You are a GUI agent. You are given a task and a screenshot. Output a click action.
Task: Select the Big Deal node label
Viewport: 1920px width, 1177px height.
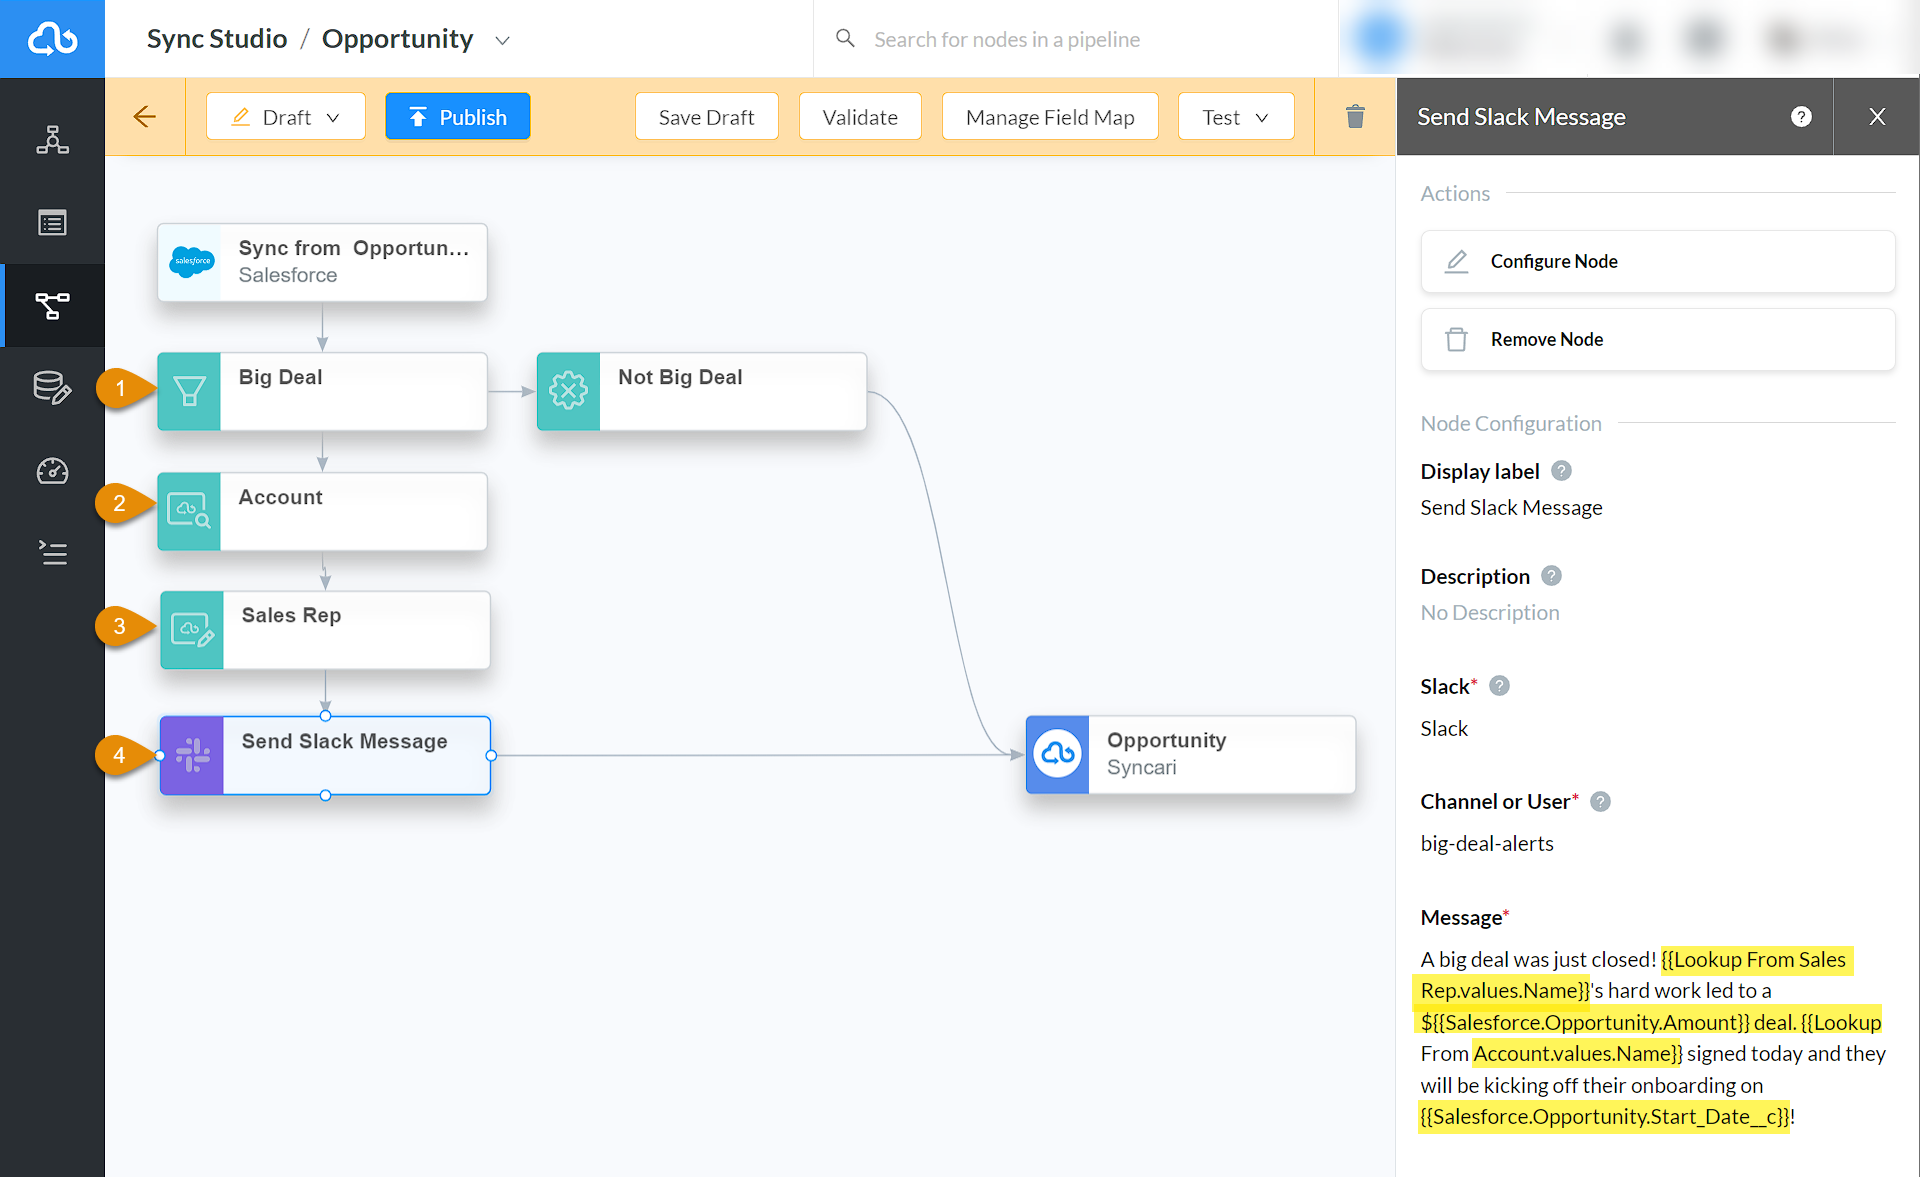(280, 377)
